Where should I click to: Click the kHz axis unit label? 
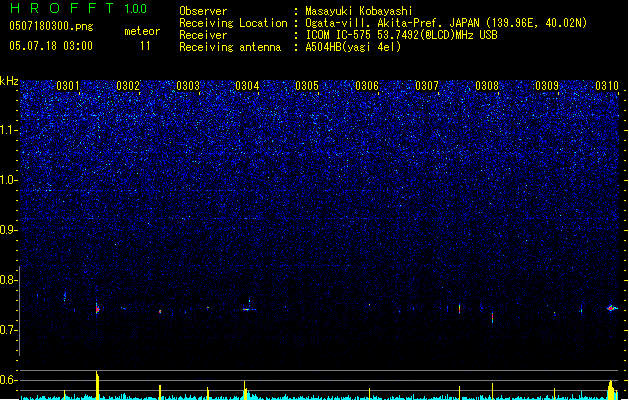coord(9,81)
